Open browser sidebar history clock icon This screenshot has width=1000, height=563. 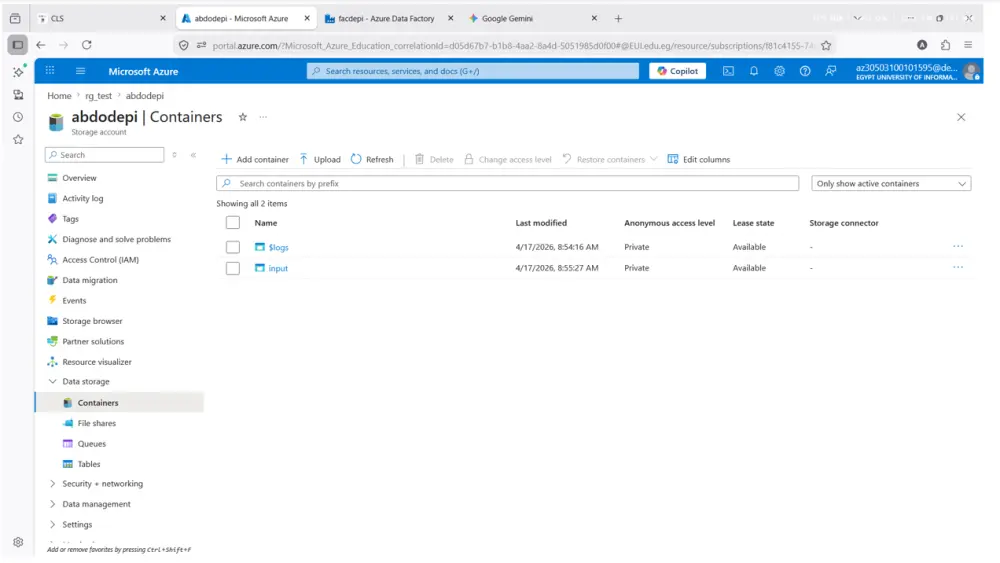18,117
